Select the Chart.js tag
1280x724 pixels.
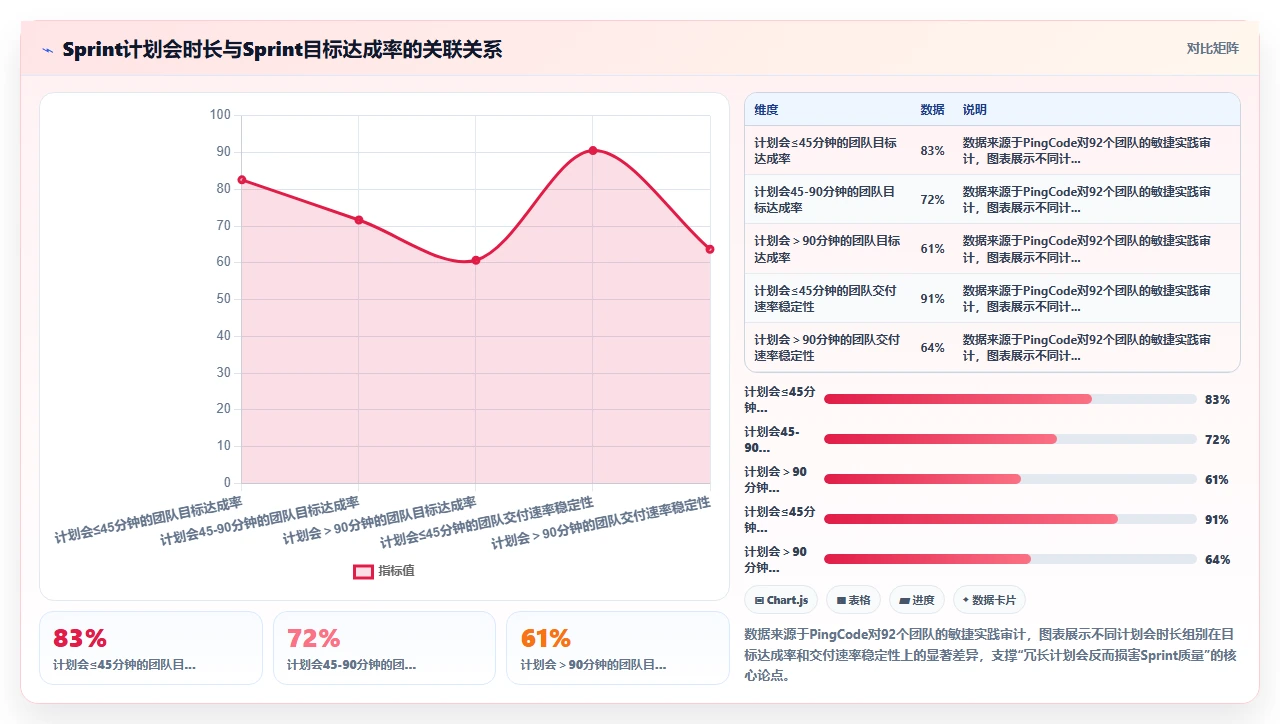click(x=781, y=600)
